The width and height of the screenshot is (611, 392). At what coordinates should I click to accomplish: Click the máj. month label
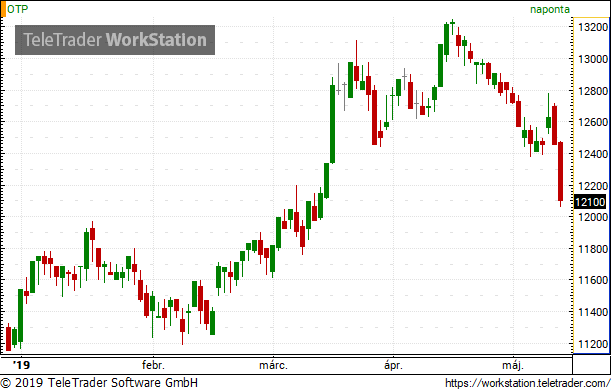coord(513,365)
